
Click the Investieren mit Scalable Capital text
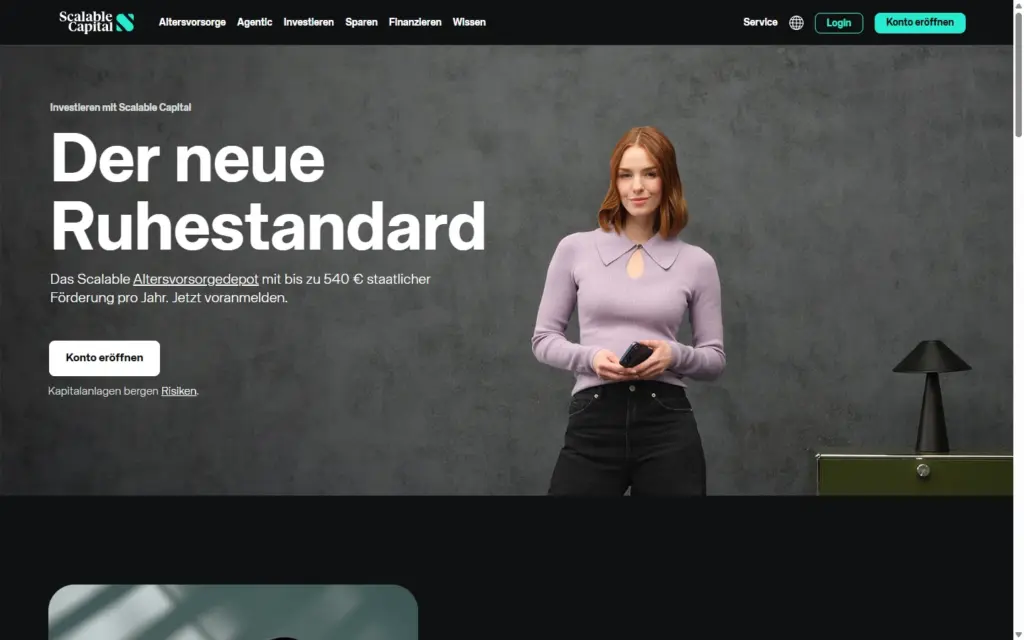tap(121, 107)
